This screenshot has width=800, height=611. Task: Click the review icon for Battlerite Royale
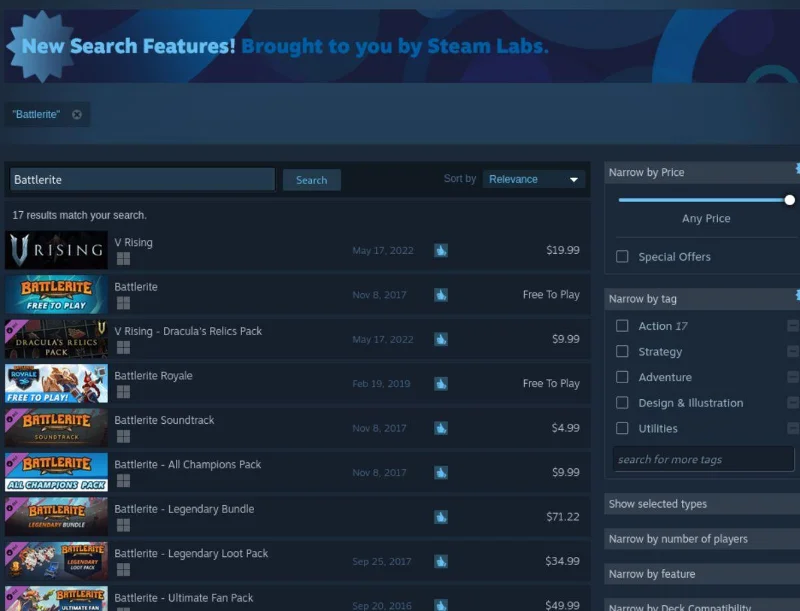441,384
